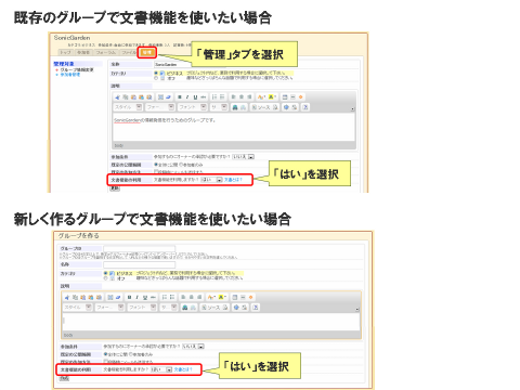Open text color picker in グループを作る editor
This screenshot has width=520, height=390.
pos(211,297)
